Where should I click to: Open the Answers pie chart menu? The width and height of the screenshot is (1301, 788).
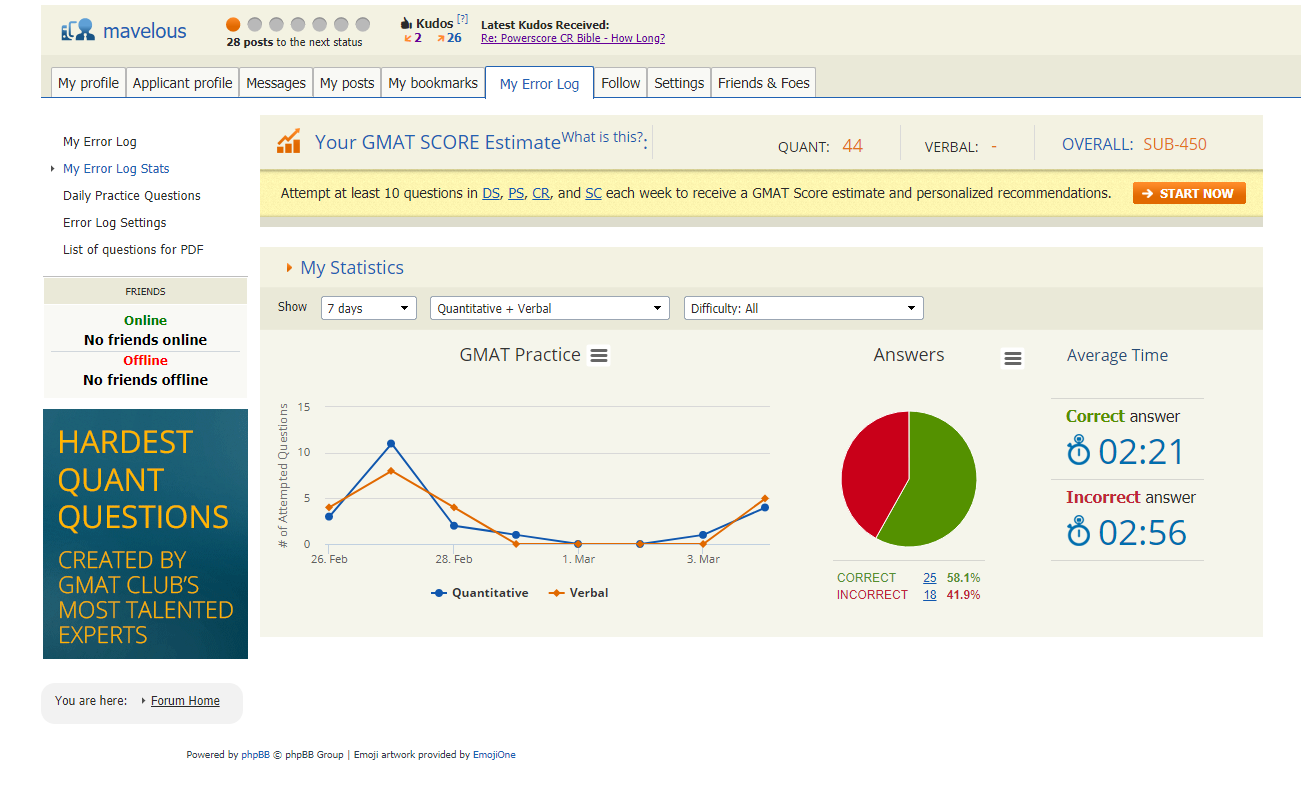[x=1013, y=357]
